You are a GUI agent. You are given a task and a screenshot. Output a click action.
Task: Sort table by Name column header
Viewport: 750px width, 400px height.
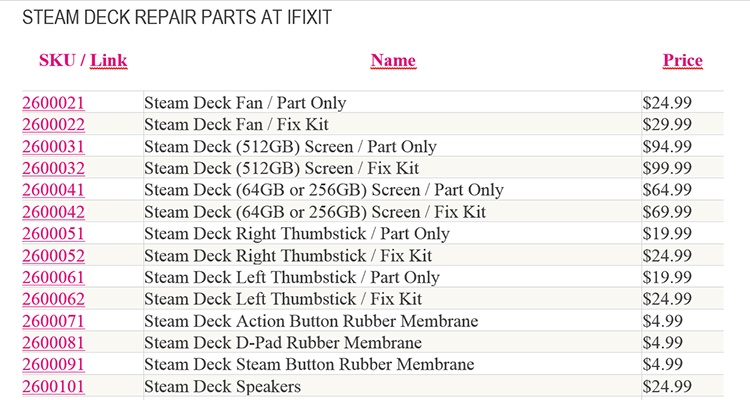393,61
